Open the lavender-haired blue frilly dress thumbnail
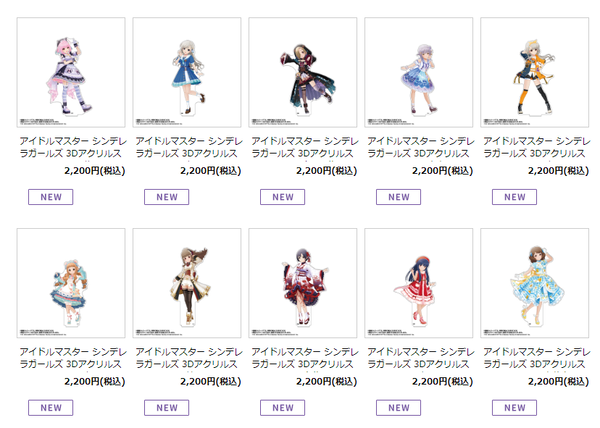 click(419, 72)
